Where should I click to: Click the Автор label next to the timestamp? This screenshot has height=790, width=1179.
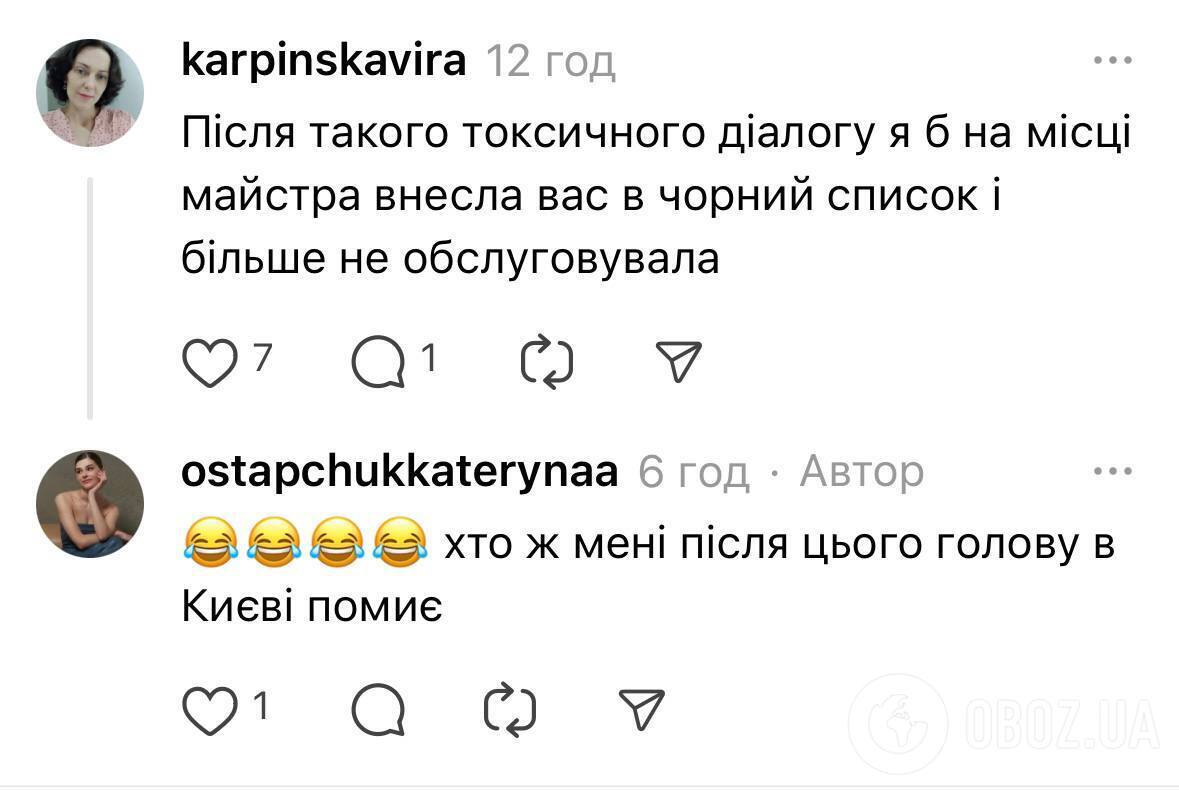(861, 472)
